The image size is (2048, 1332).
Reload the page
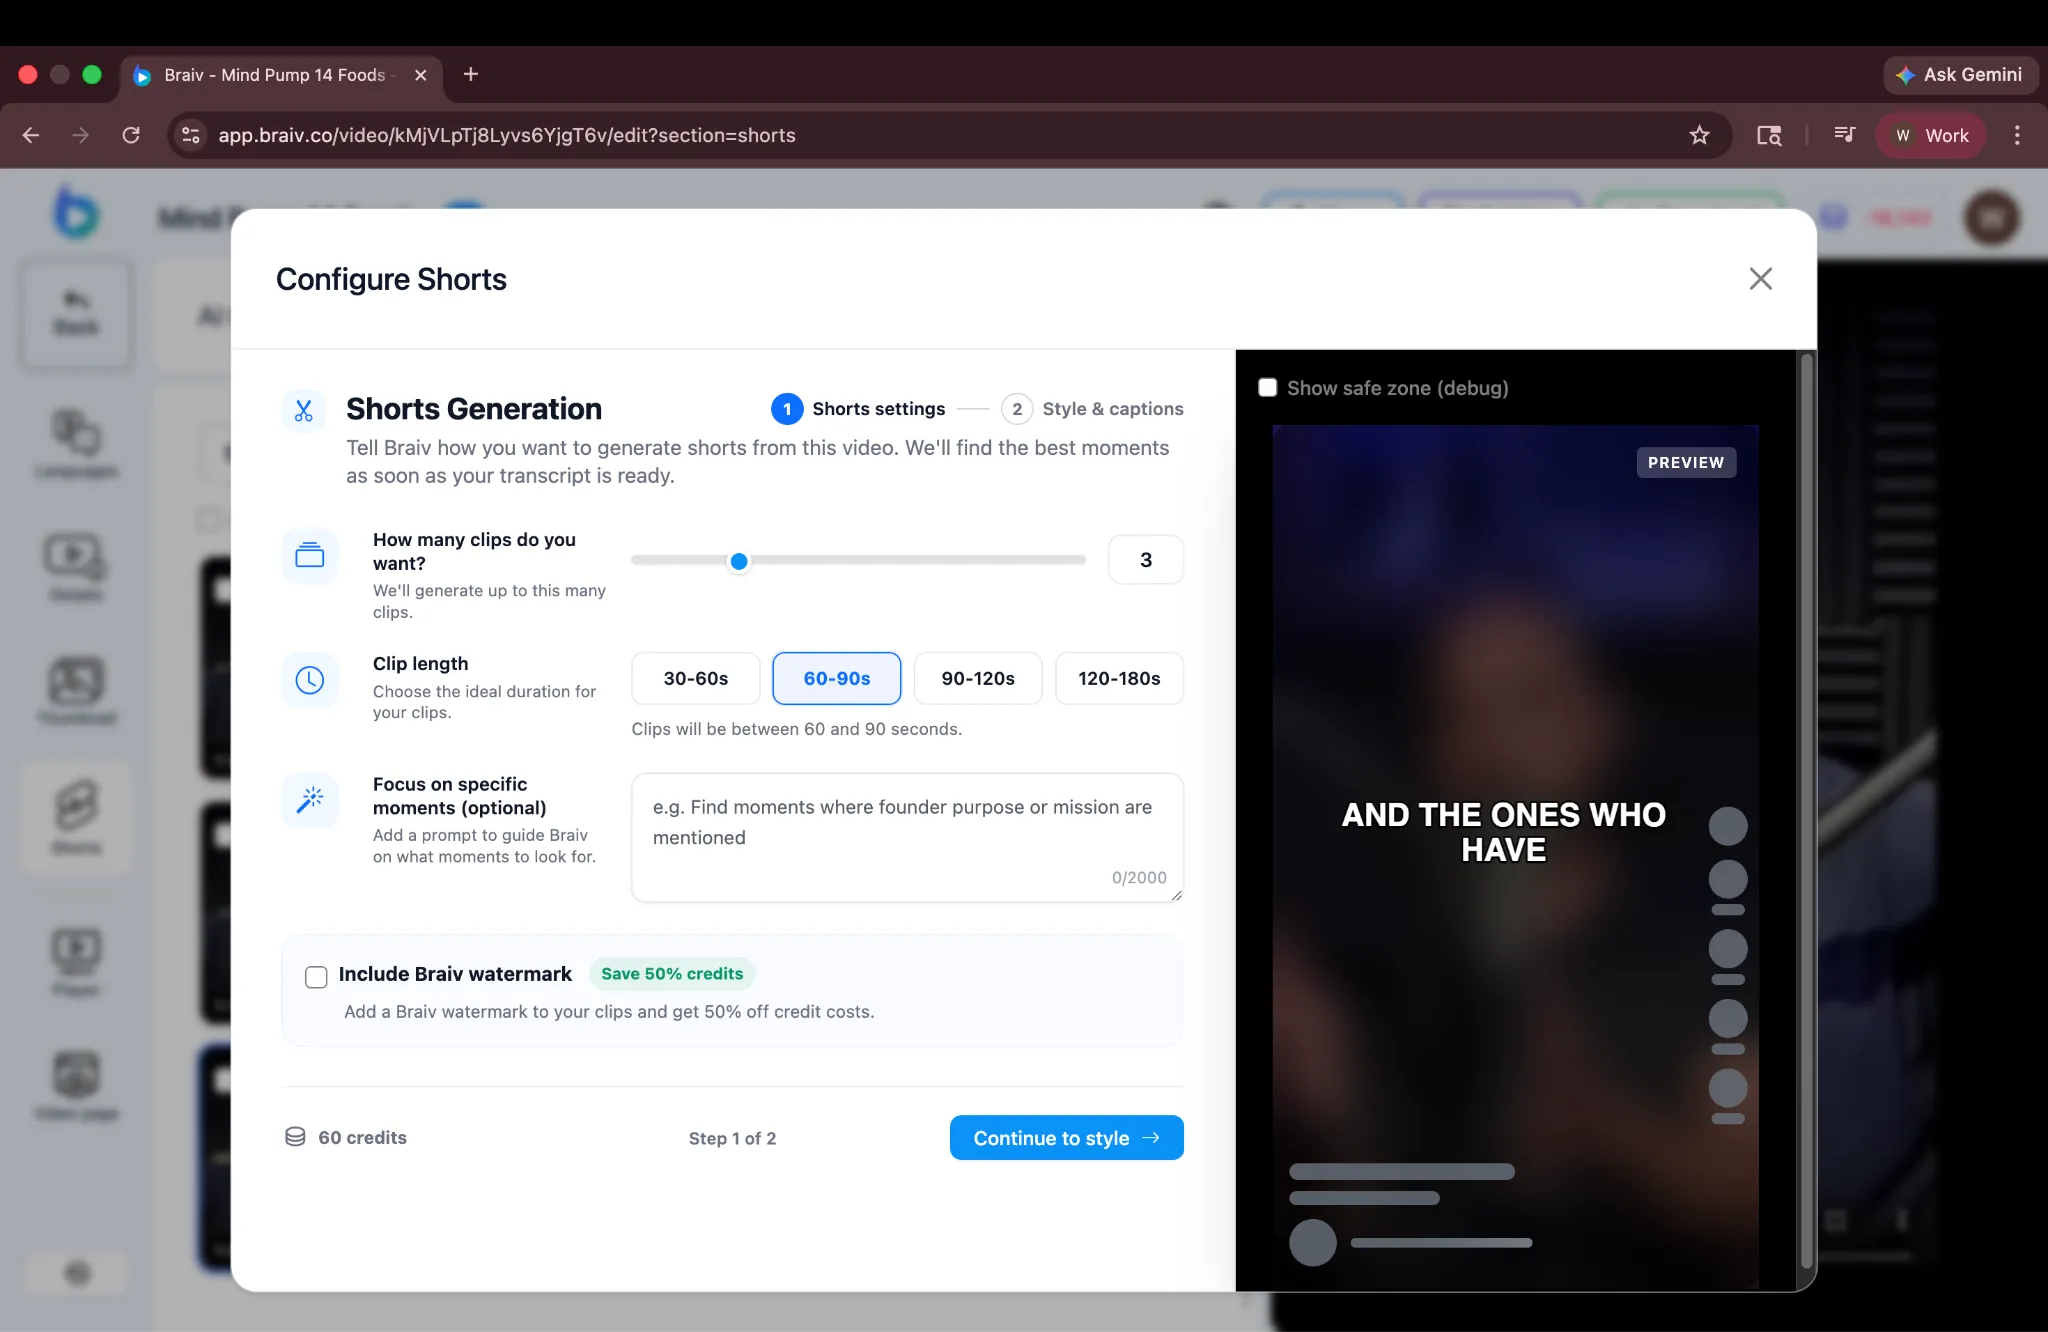[131, 135]
